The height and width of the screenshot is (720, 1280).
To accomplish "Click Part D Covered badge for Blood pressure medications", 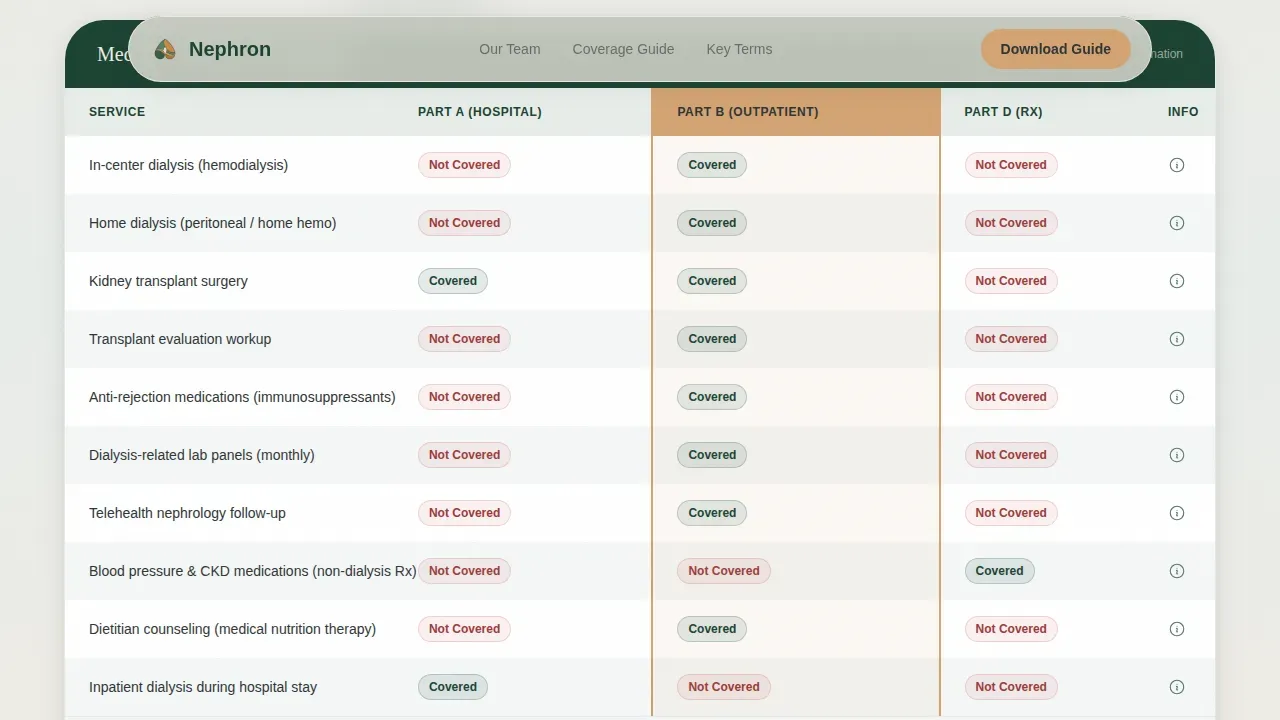I will point(1000,571).
